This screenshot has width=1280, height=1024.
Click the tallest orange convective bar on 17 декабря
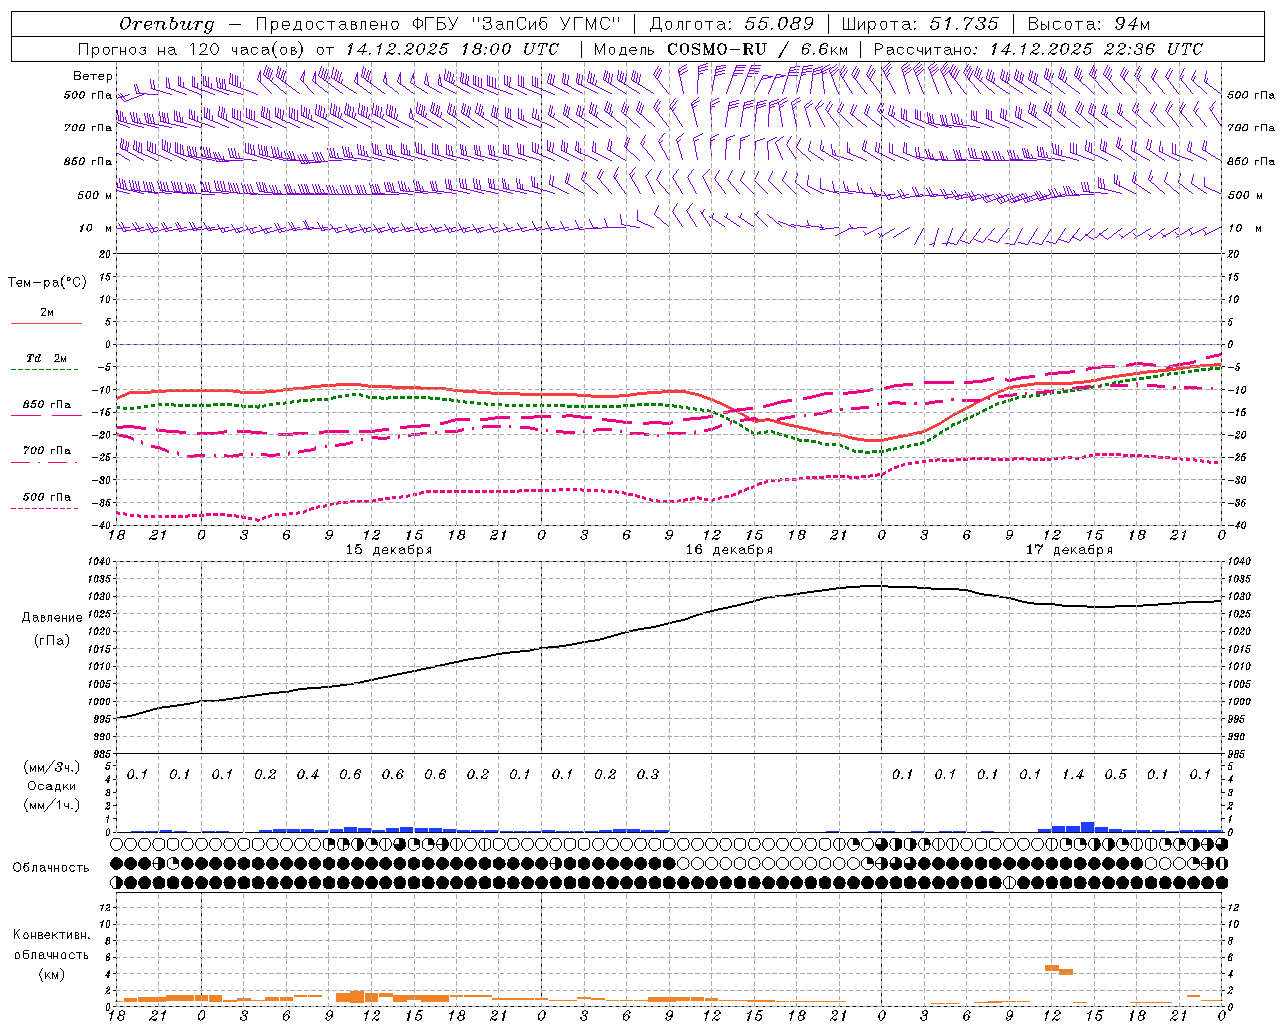[1052, 968]
